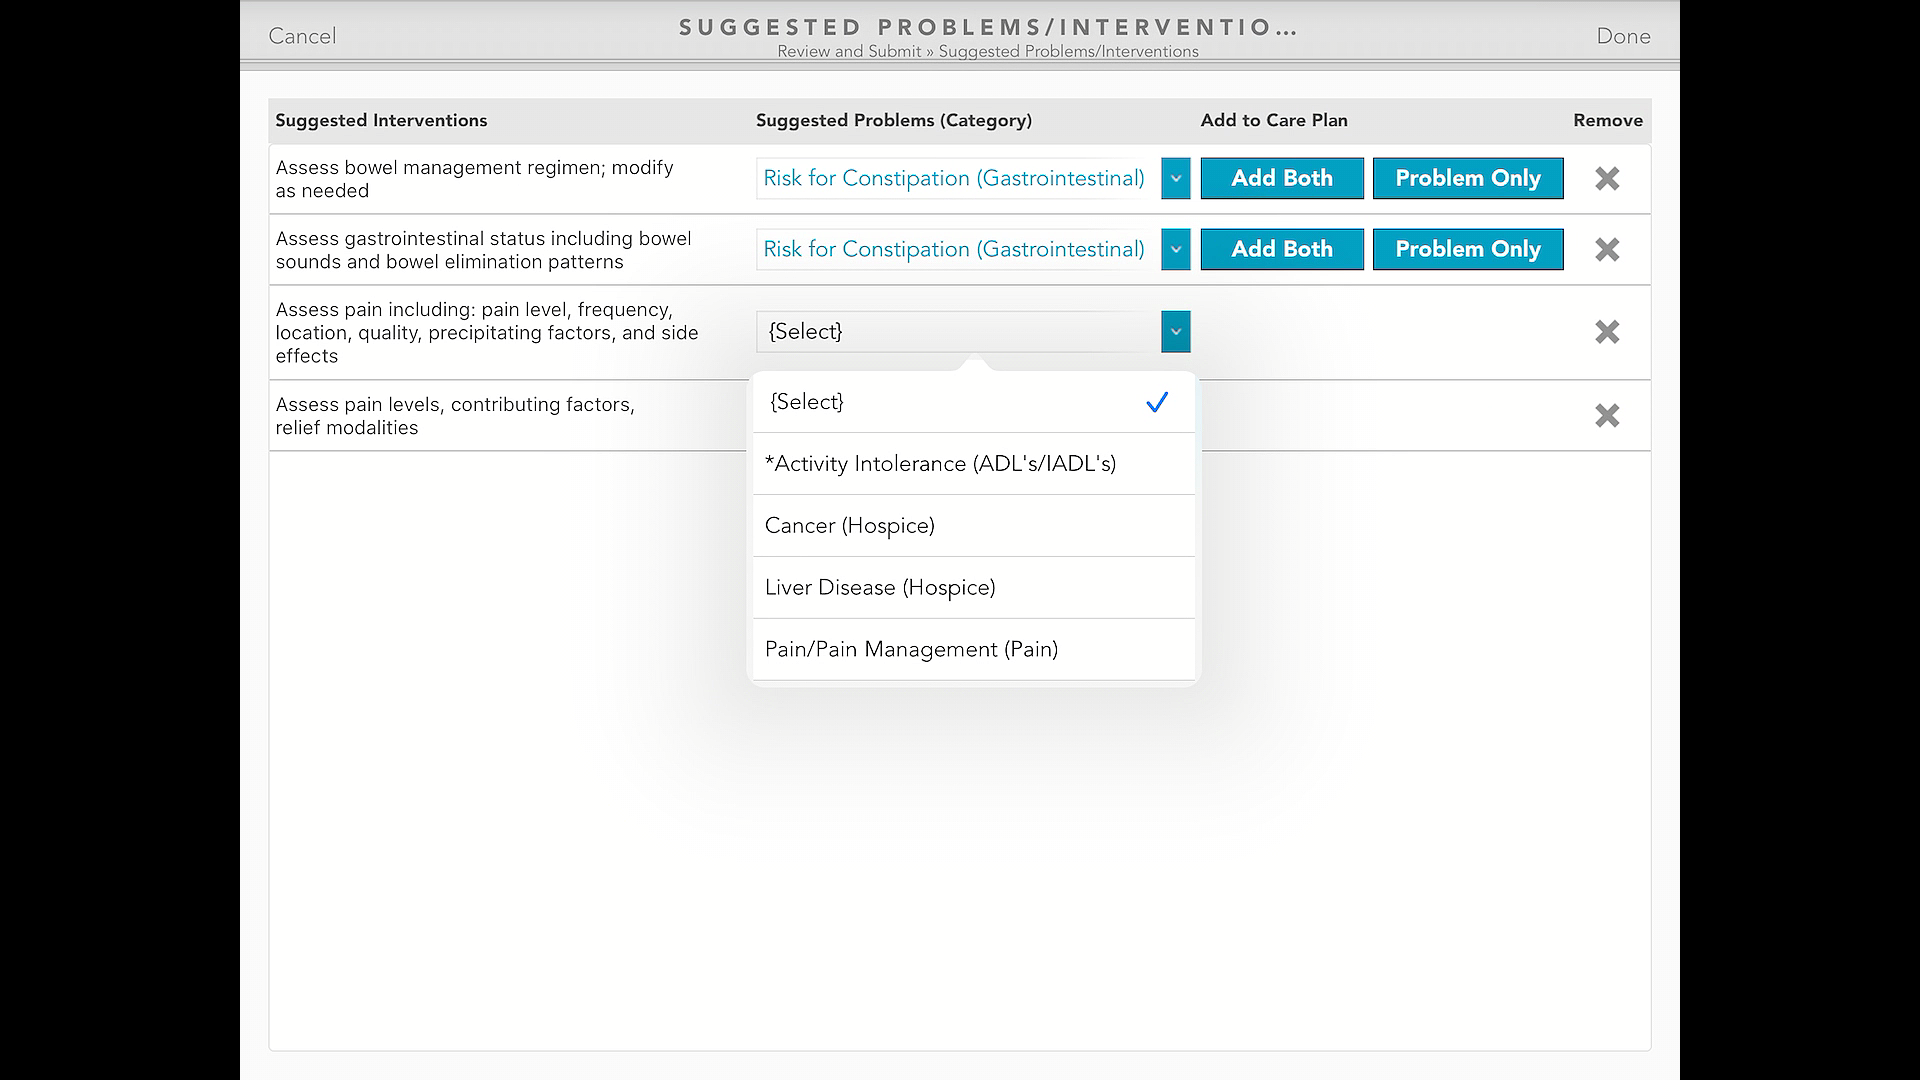
Task: Click Problem Only for gastrointestinal status row
Action: click(1467, 250)
